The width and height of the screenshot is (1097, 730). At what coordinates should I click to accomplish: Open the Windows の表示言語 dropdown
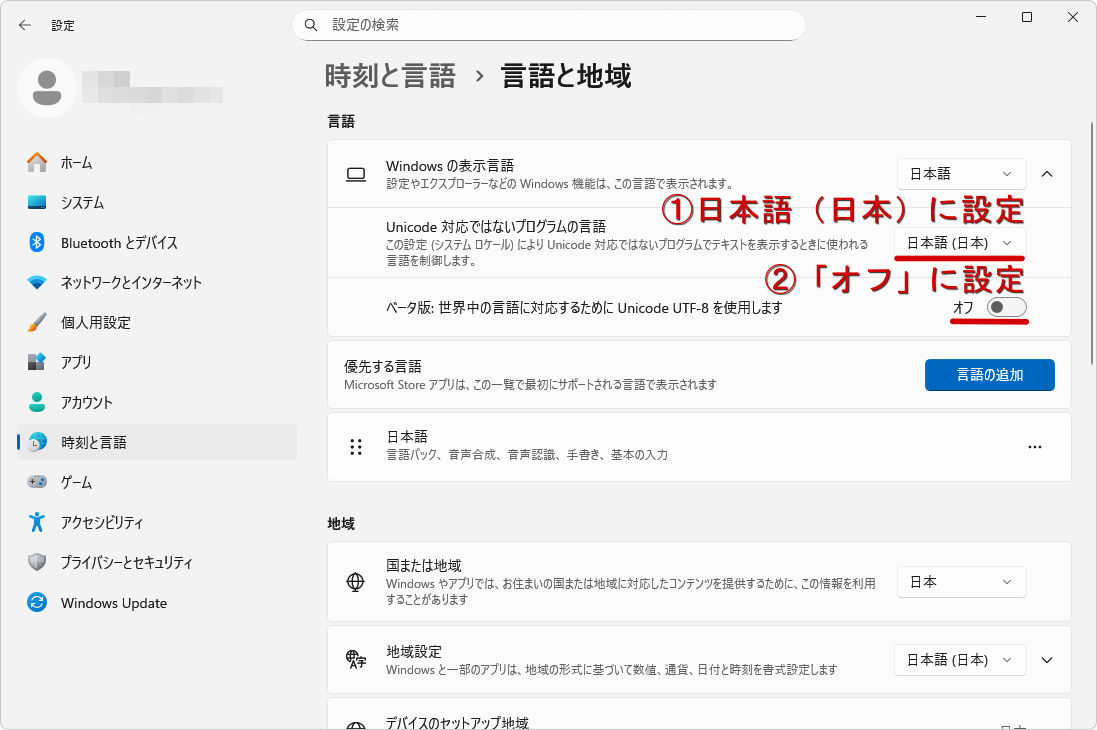960,173
